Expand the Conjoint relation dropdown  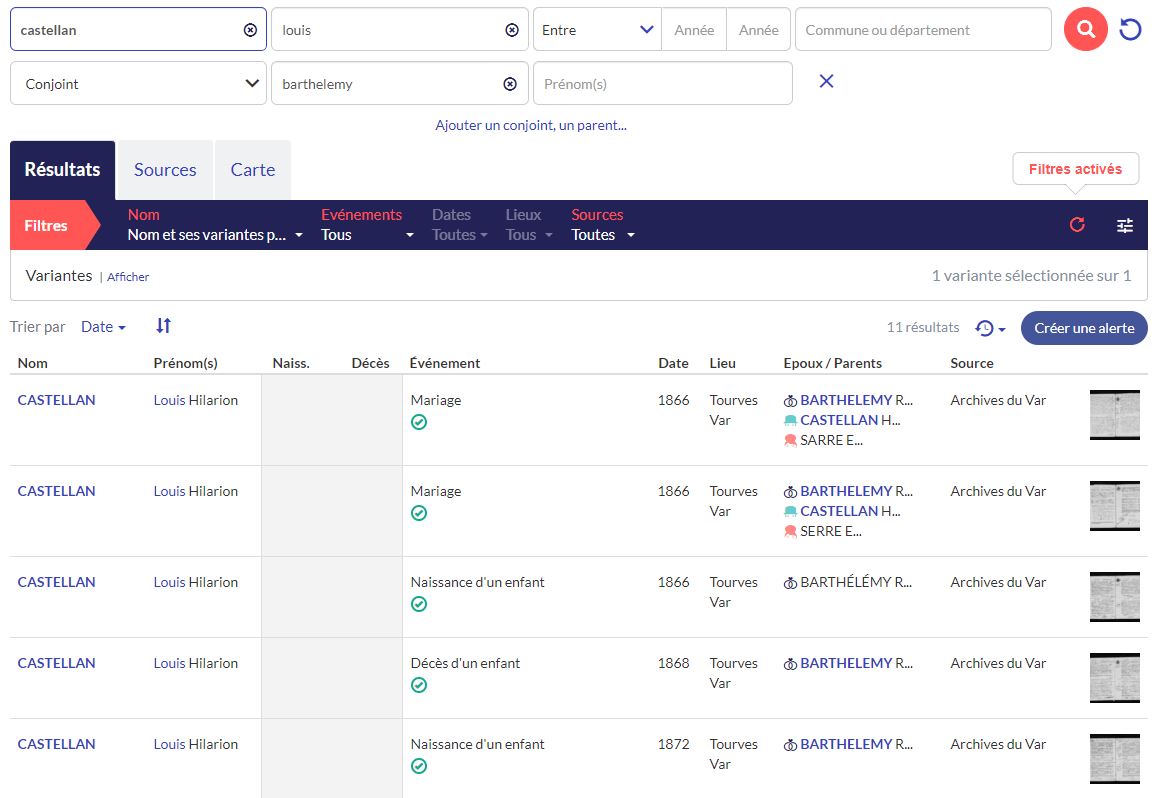(x=138, y=84)
